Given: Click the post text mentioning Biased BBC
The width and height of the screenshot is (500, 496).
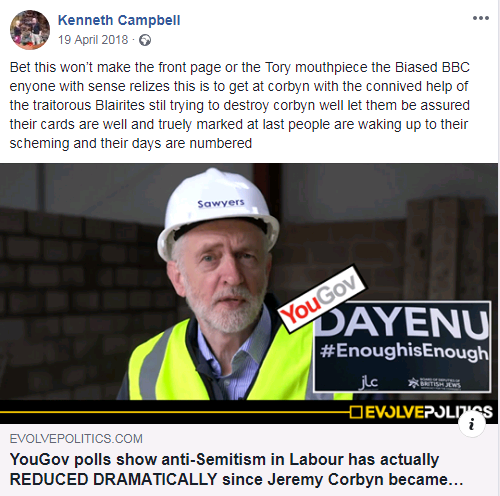Looking at the screenshot, I should [x=240, y=67].
